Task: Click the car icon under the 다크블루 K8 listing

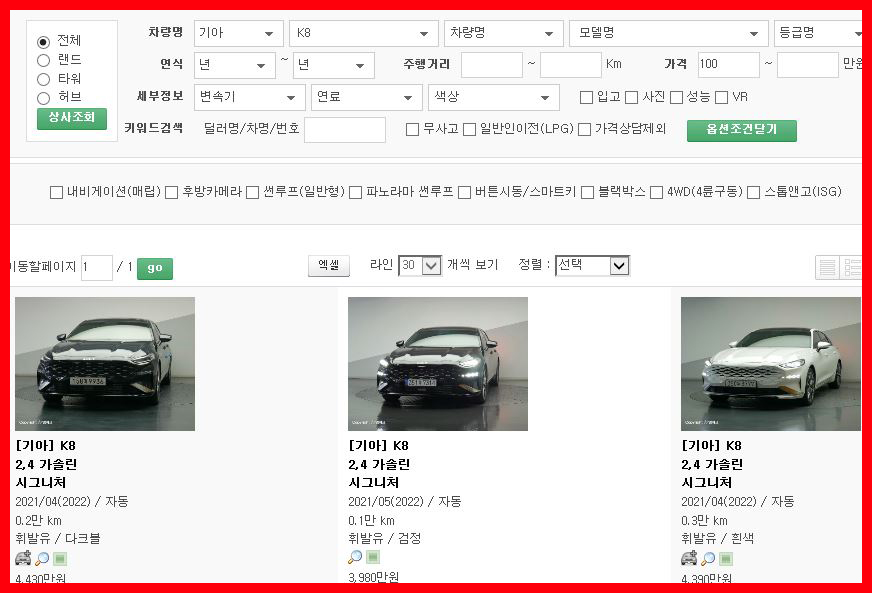Action: click(23, 557)
